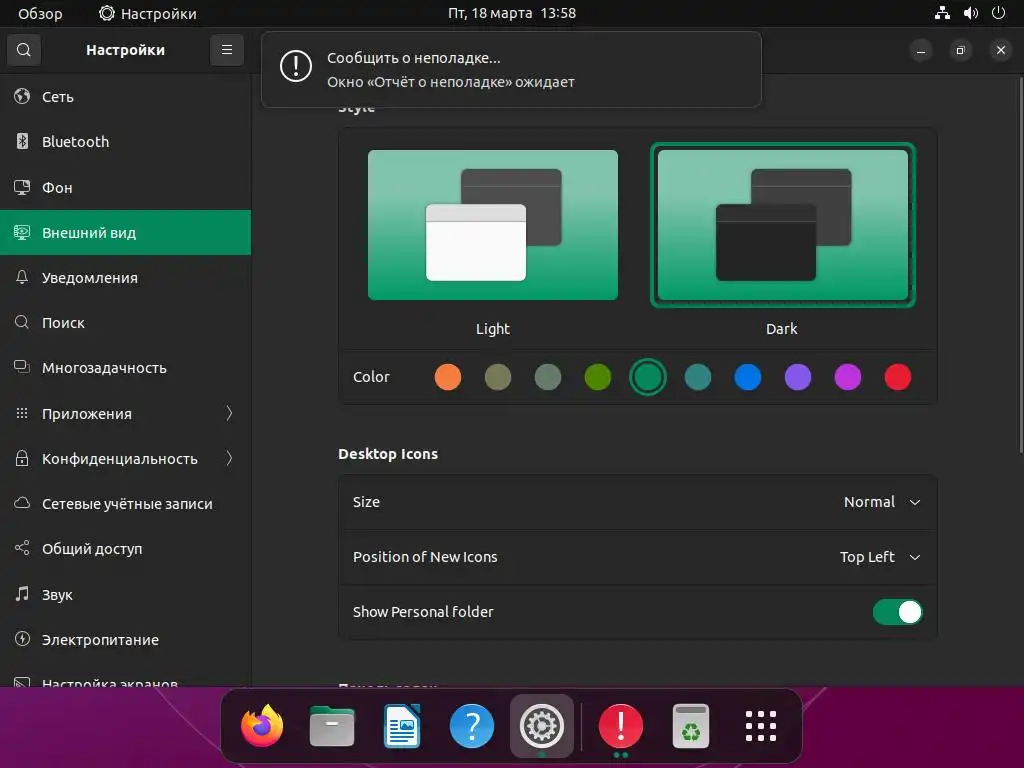This screenshot has width=1024, height=768.
Task: Click the settings panel vertical scrollbar
Action: (x=1021, y=264)
